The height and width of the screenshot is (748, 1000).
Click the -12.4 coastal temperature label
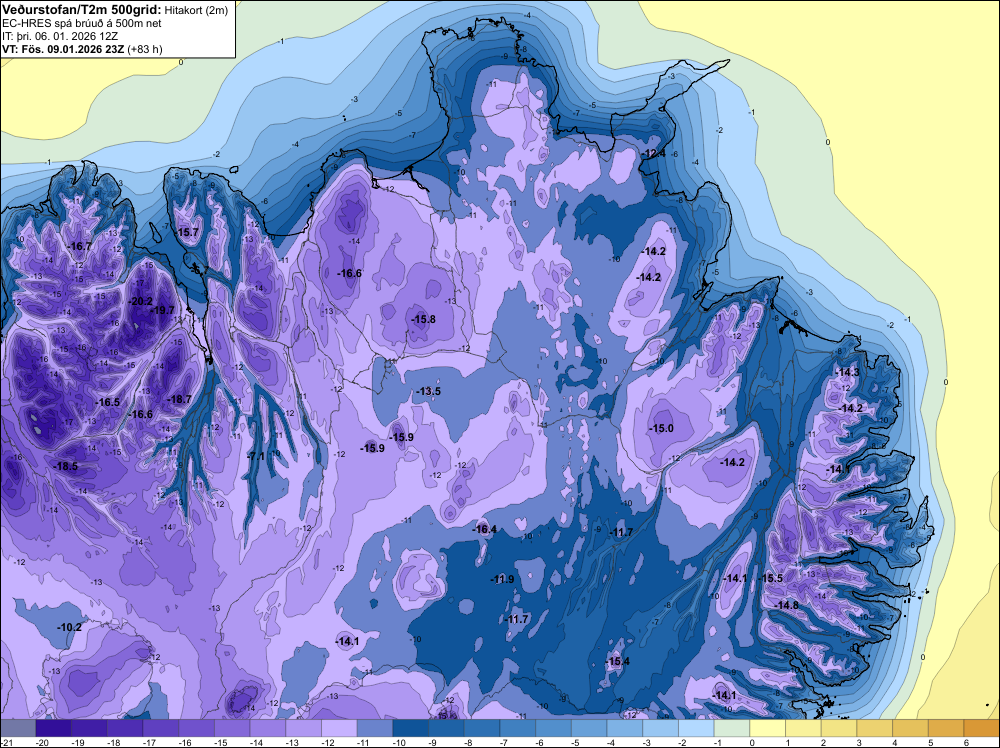click(654, 153)
